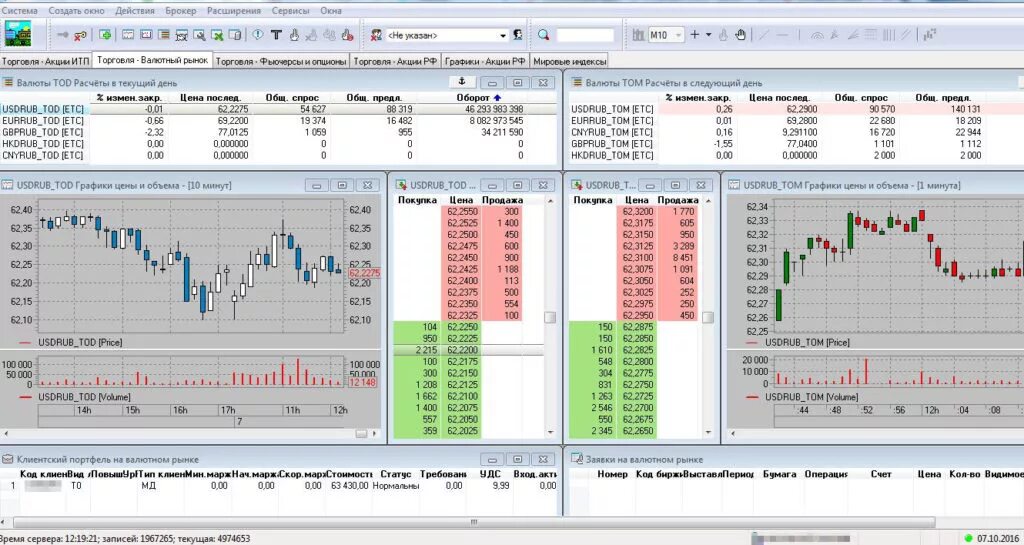Click the 63 430,00 portfolio value cell
Screen dimensions: 1024x545
(x=349, y=486)
